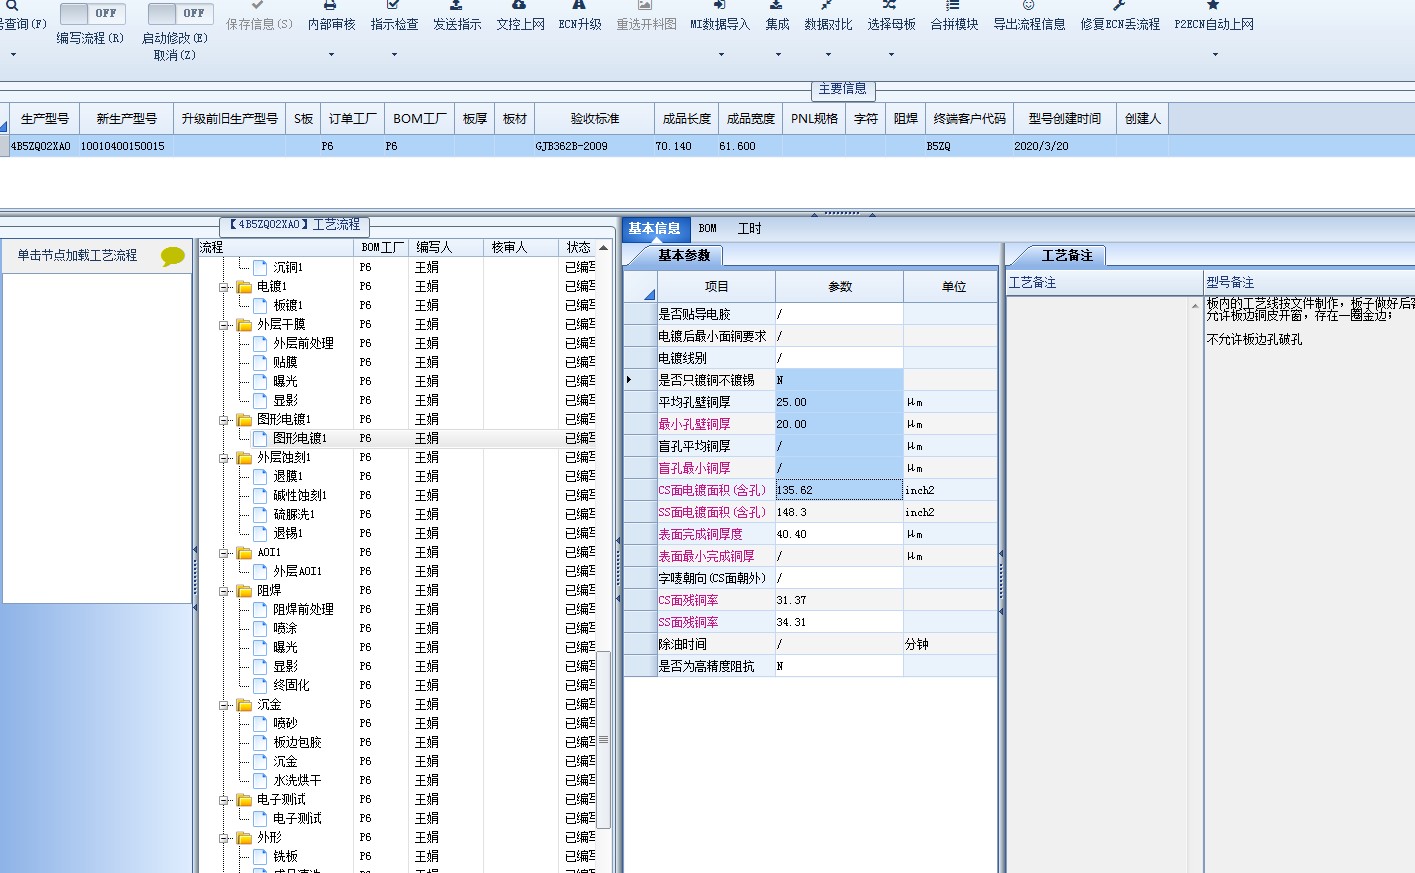
Task: Click the document icon beside 板边包胶
Action: click(x=260, y=742)
